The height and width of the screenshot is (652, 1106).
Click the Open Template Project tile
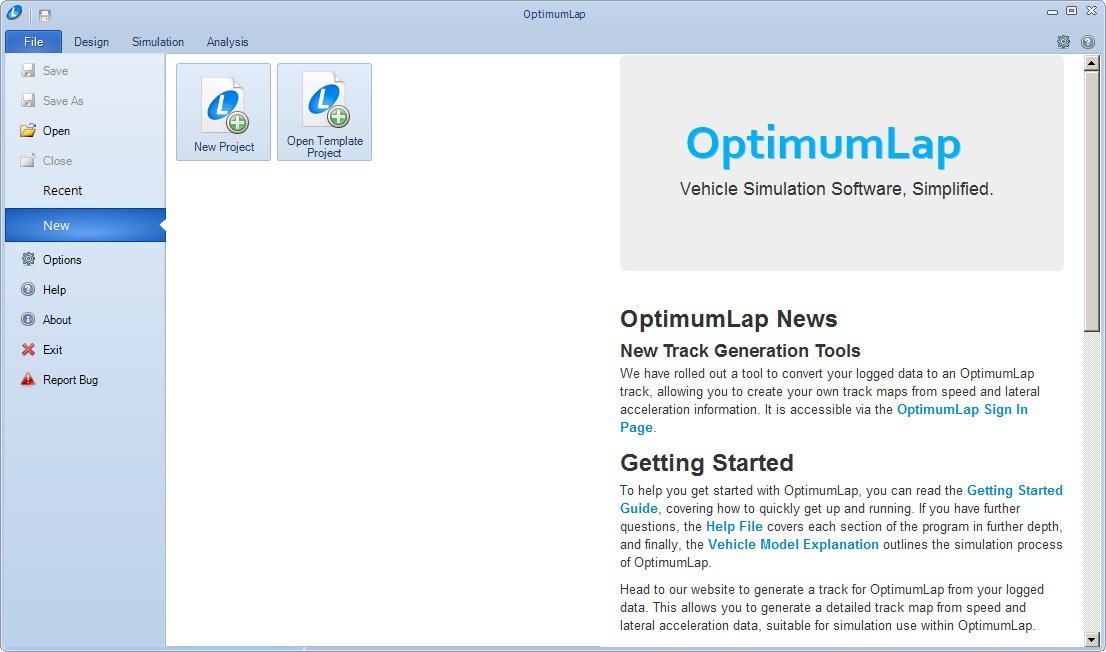[324, 112]
